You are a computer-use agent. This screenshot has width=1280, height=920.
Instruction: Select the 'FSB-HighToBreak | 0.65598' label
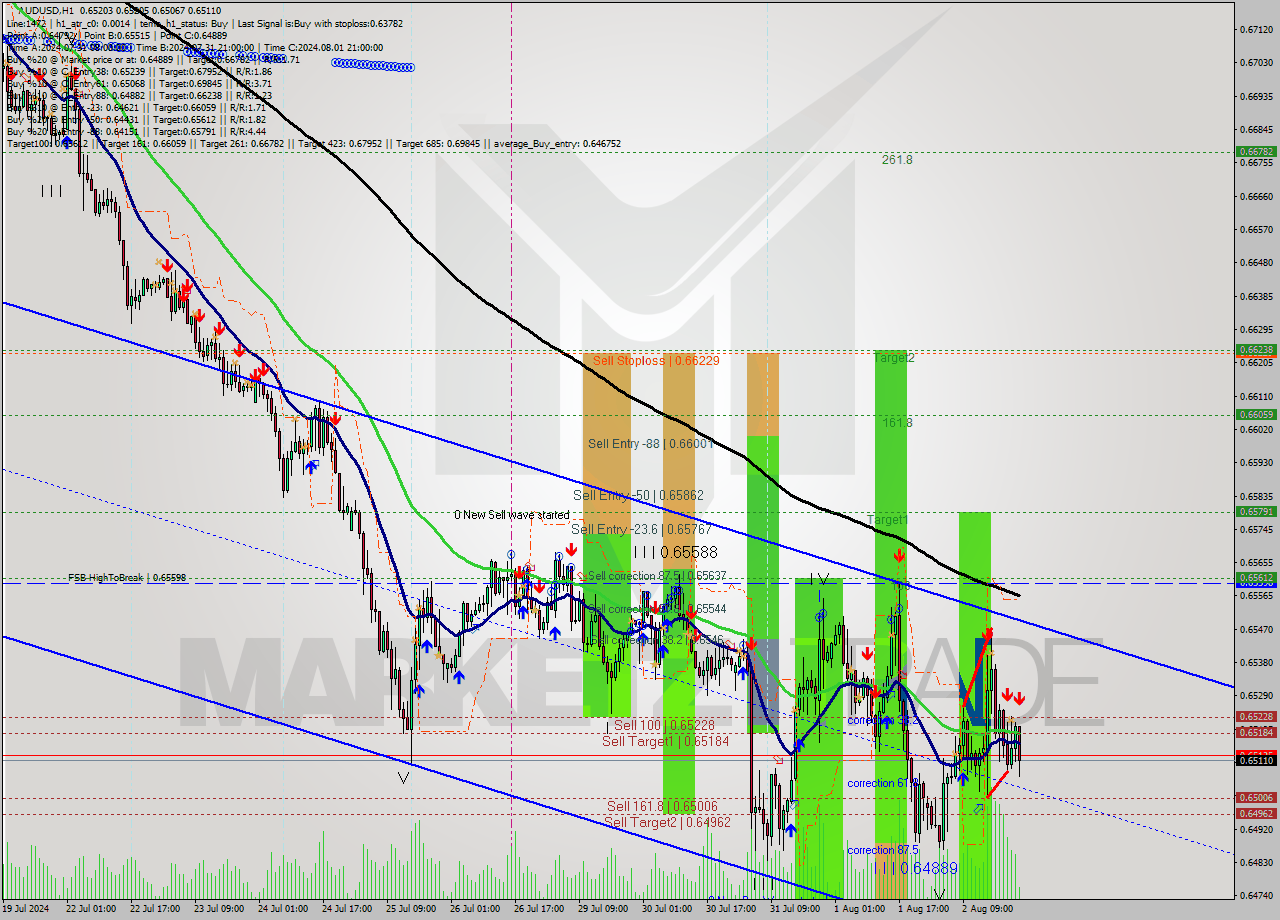127,578
